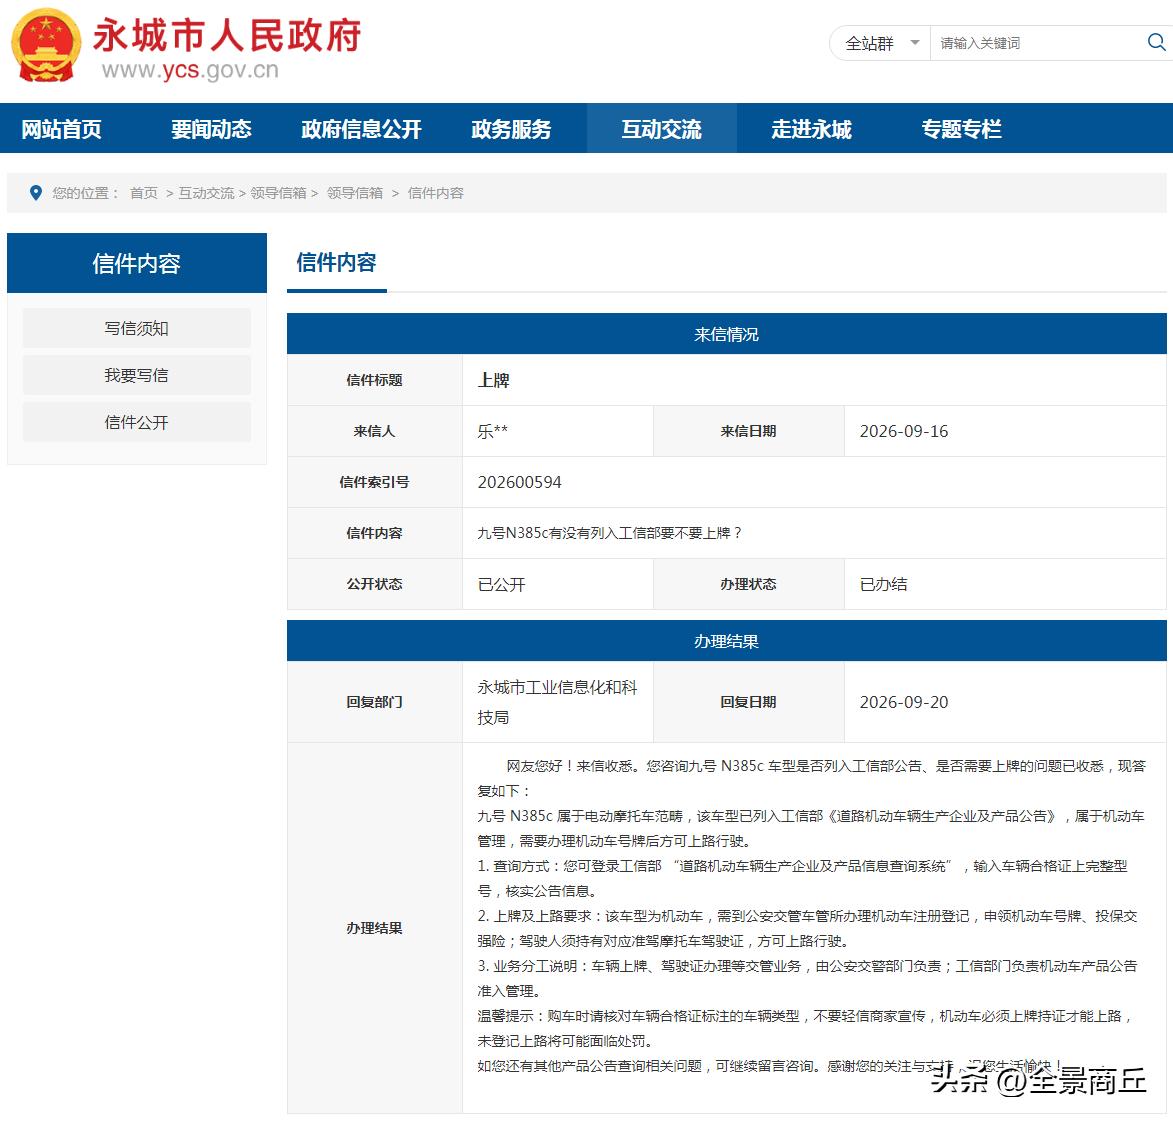This screenshot has width=1173, height=1121.
Task: Click the 我要写信 sidebar button
Action: 136,375
